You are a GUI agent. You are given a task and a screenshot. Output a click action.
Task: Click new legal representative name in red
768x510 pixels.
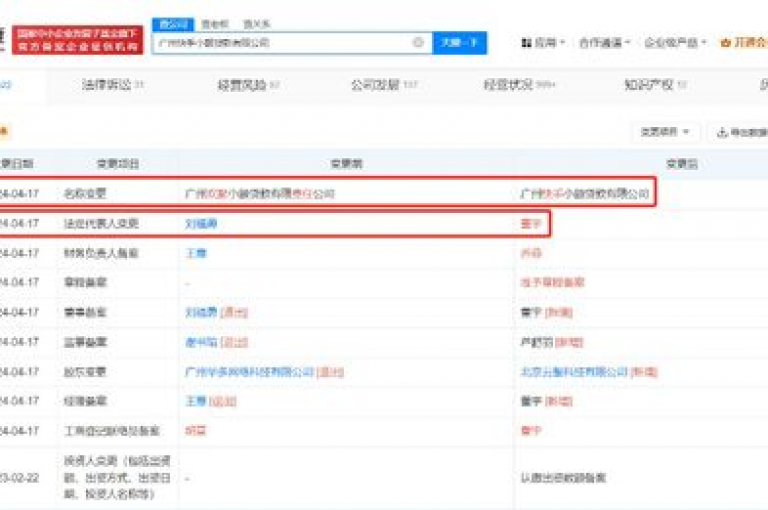[530, 224]
